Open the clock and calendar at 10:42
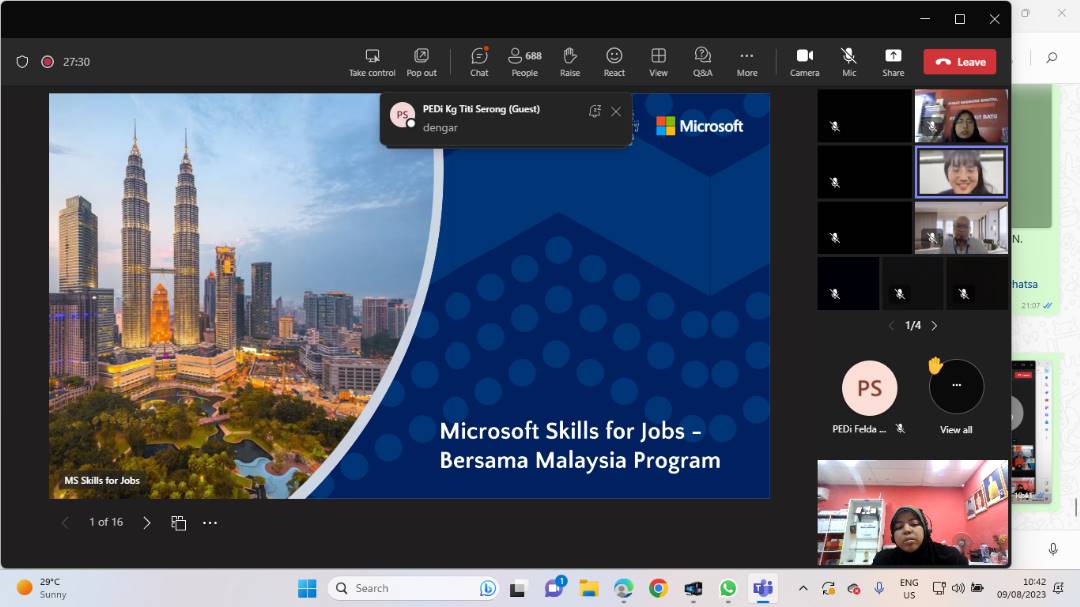The width and height of the screenshot is (1080, 607). pos(1021,588)
